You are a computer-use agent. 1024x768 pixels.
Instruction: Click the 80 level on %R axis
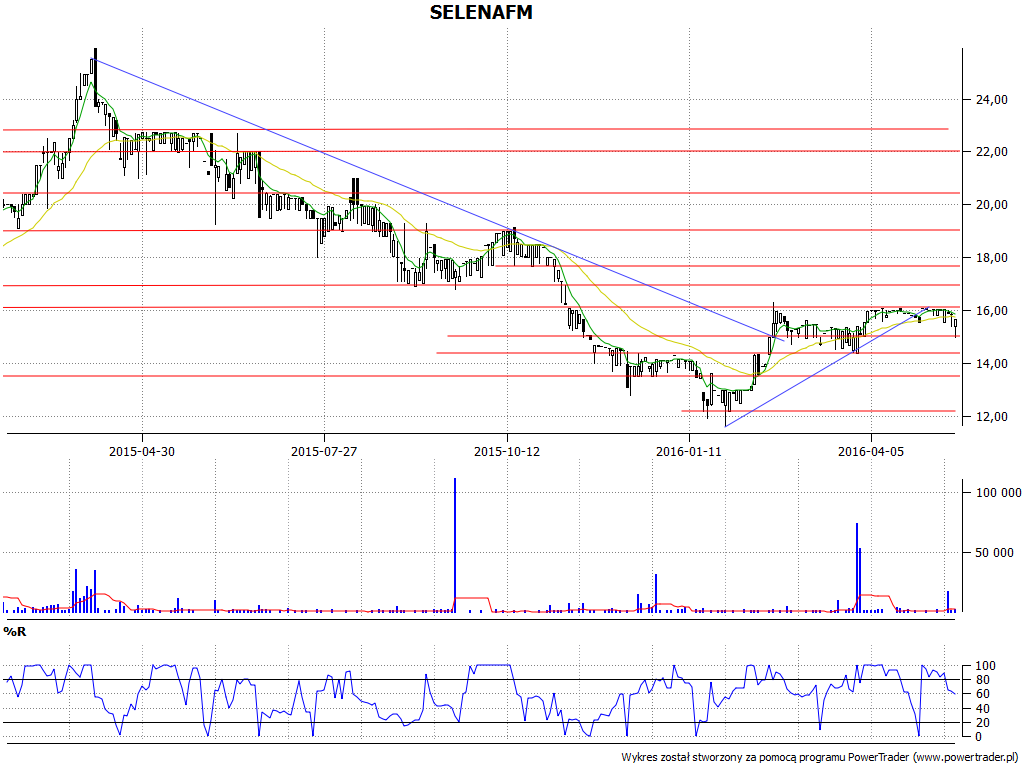pyautogui.click(x=982, y=680)
